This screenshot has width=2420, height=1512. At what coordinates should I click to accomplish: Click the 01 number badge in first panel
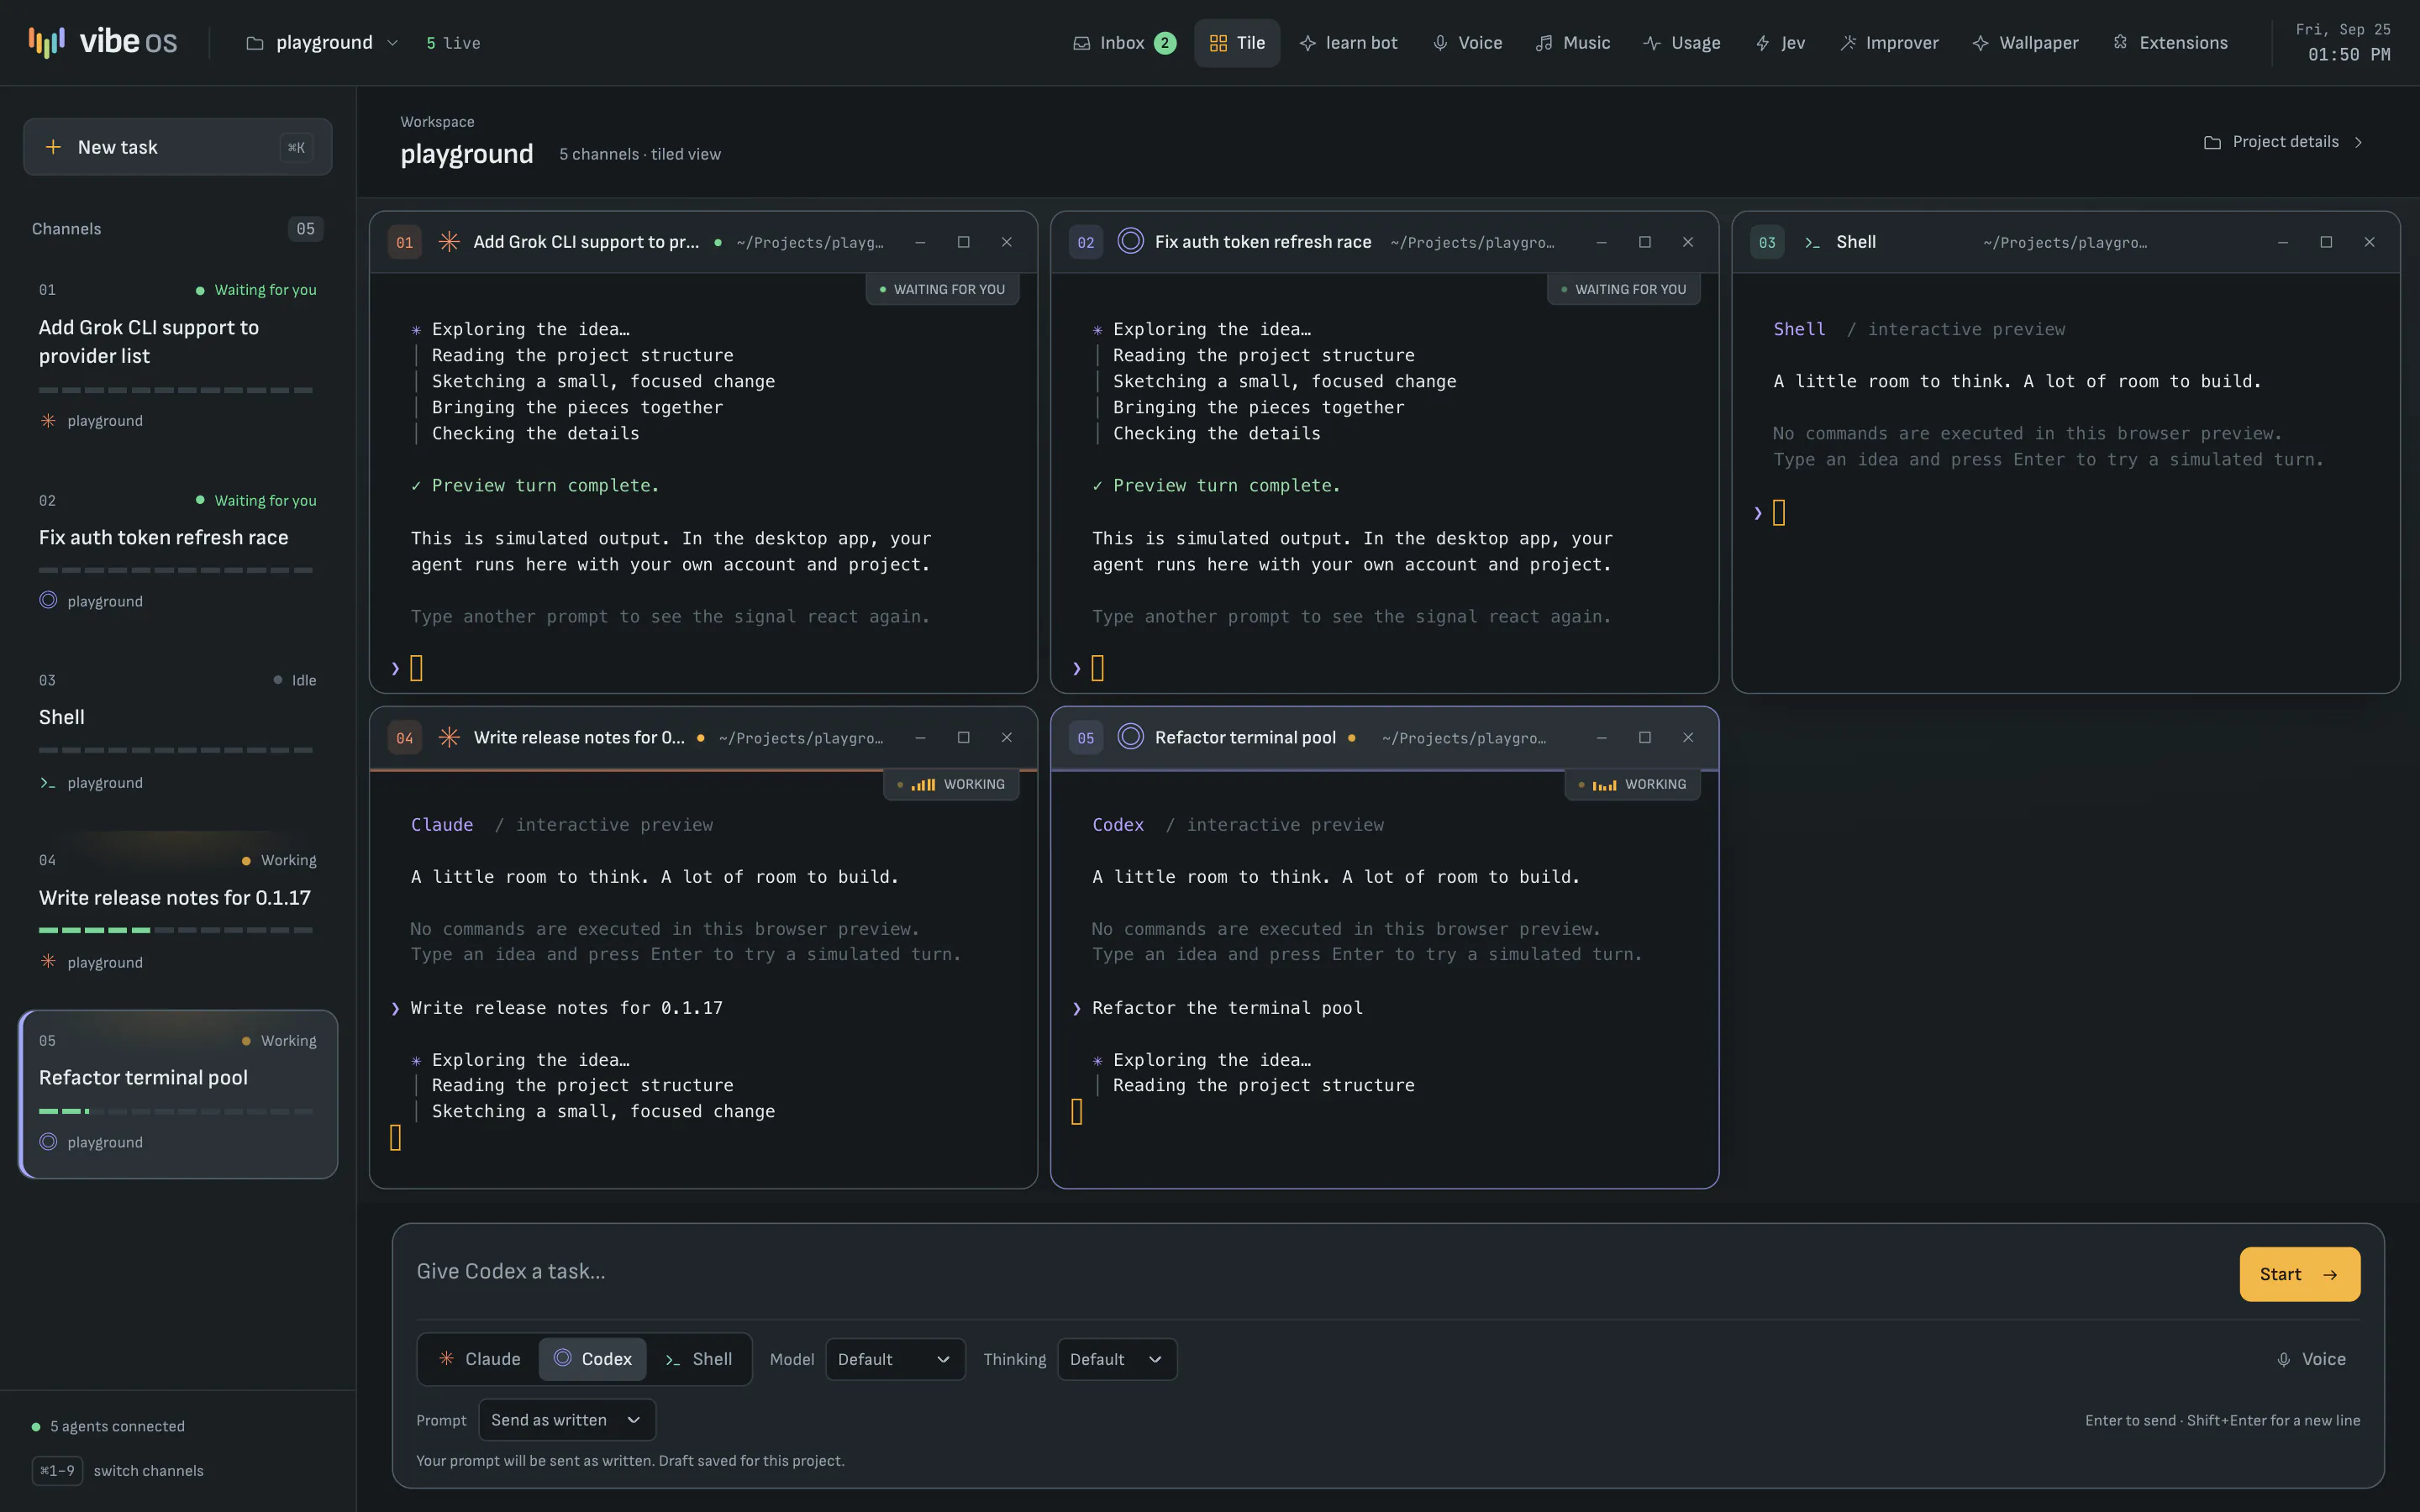[x=405, y=242]
